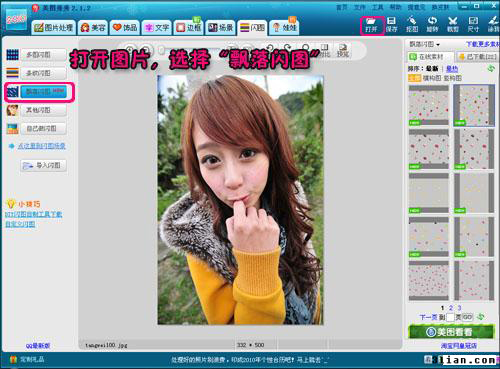The width and height of the screenshot is (500, 369).
Task: Open the QQ最新版 link
Action: tap(38, 346)
